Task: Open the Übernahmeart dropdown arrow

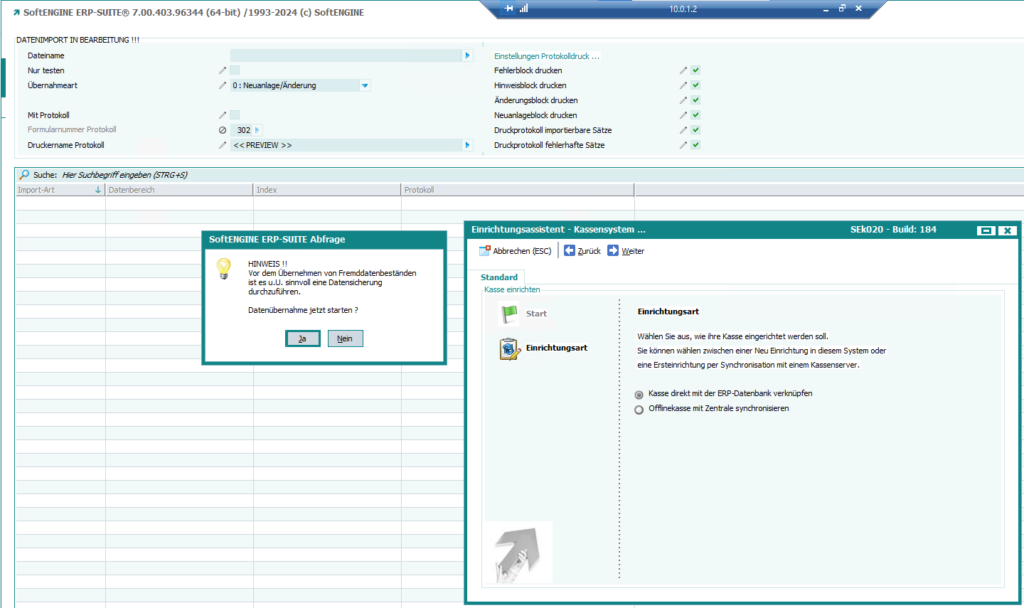Action: click(365, 85)
